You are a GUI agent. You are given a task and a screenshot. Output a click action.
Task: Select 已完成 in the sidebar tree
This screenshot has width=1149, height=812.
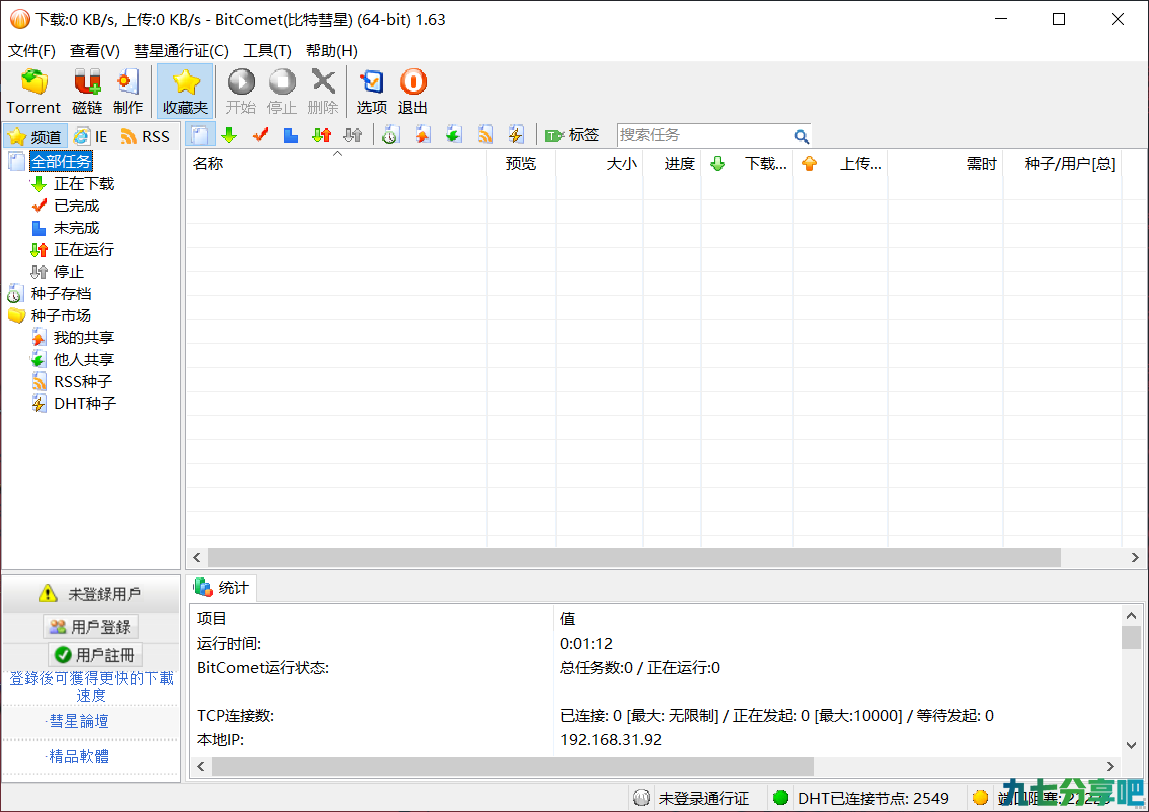pos(76,206)
